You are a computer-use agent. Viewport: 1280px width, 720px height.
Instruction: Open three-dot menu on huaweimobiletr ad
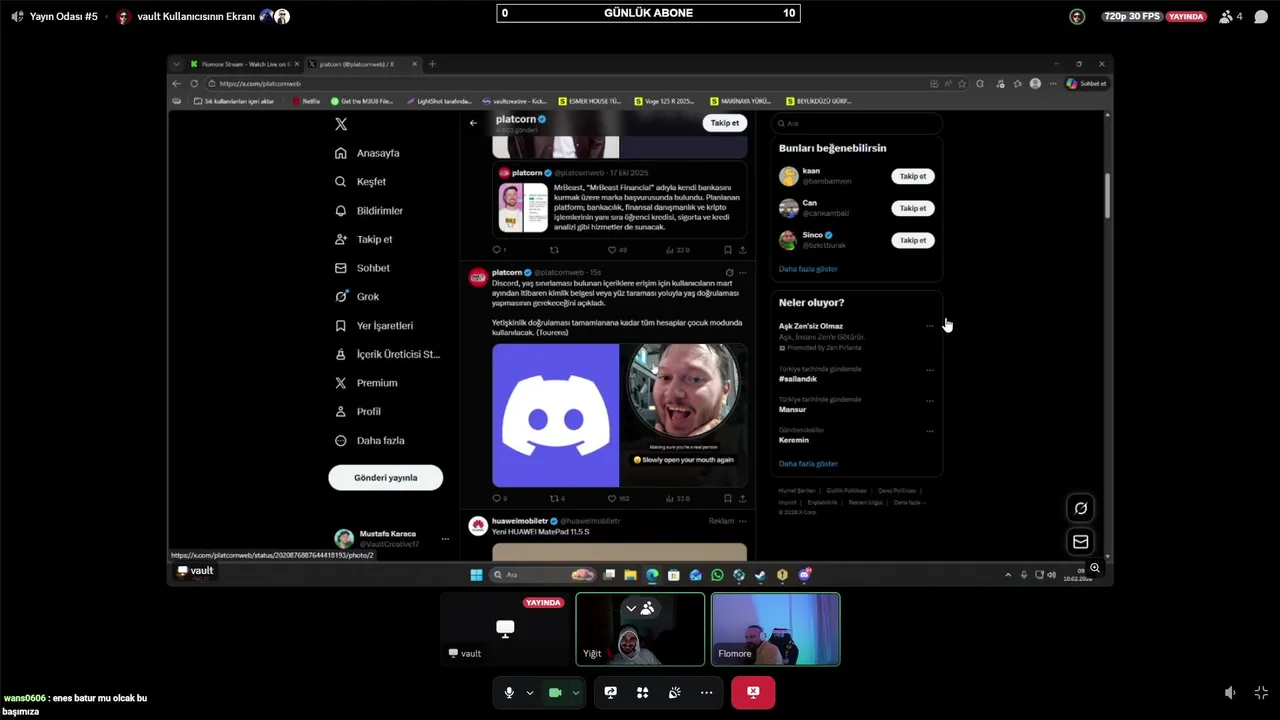pyautogui.click(x=742, y=521)
